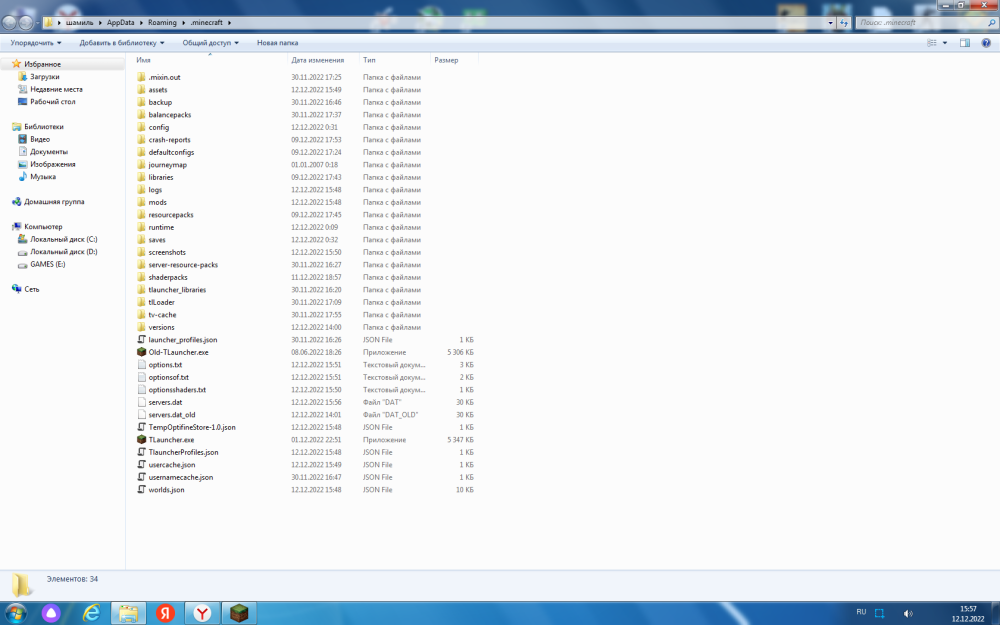
Task: Select the usercache.json file
Action: coord(172,465)
